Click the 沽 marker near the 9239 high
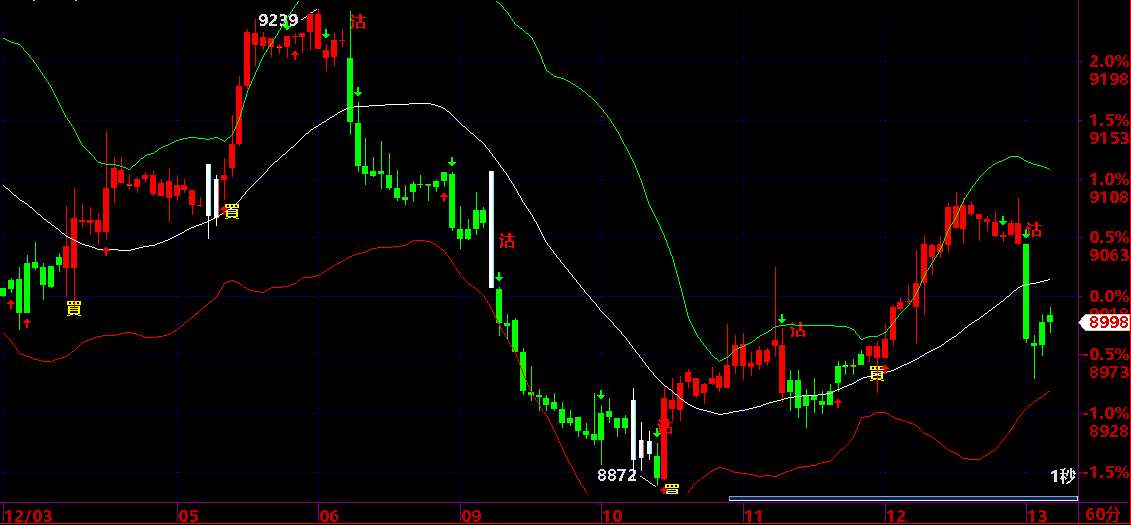The width and height of the screenshot is (1131, 525). [358, 22]
